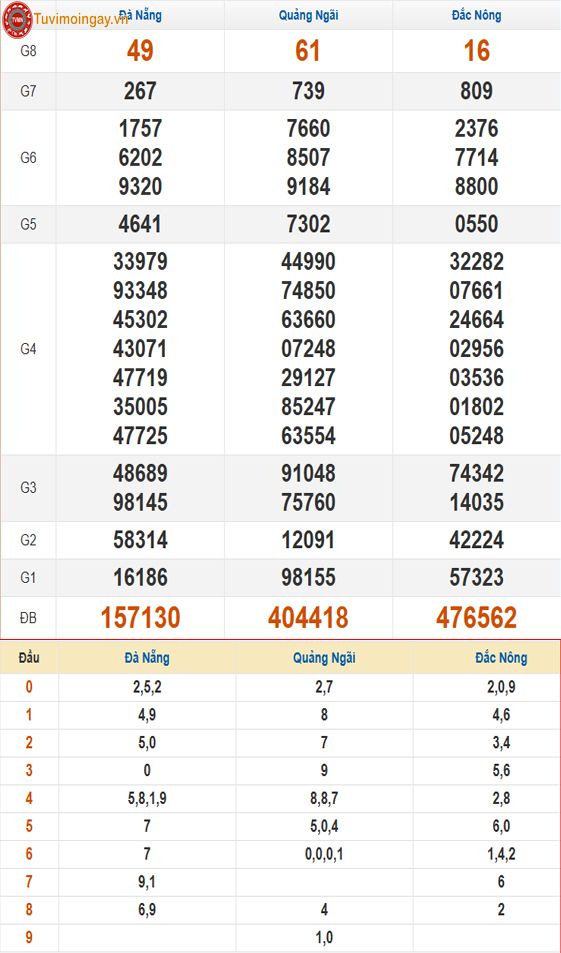Select the Đà Nẵng results column header
The width and height of the screenshot is (561, 953).
pos(140,15)
